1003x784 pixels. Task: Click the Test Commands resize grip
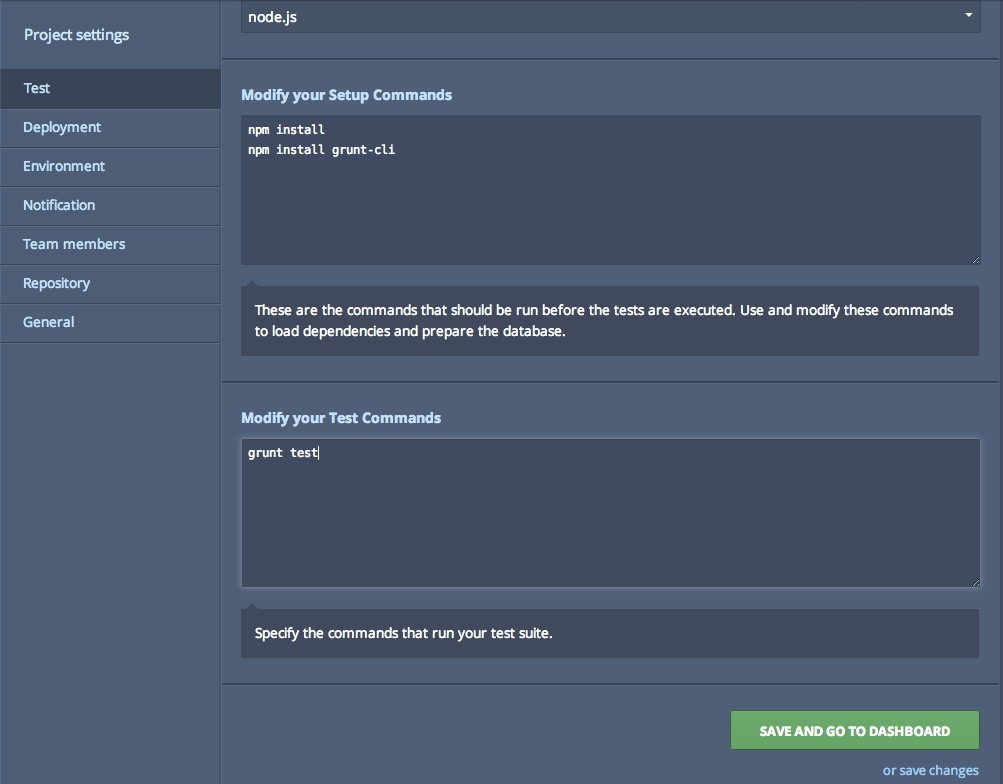pos(974,581)
